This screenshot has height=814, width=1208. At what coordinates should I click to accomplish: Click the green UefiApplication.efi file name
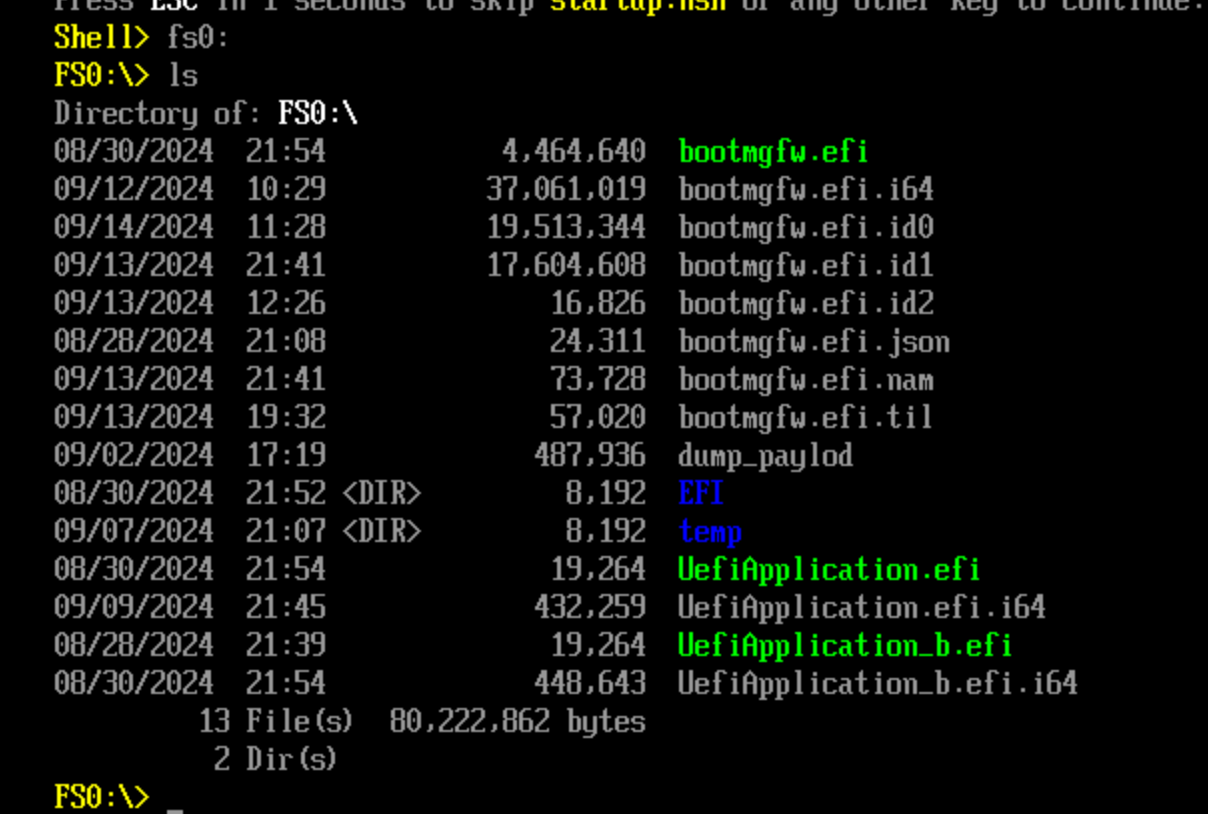[x=829, y=570]
